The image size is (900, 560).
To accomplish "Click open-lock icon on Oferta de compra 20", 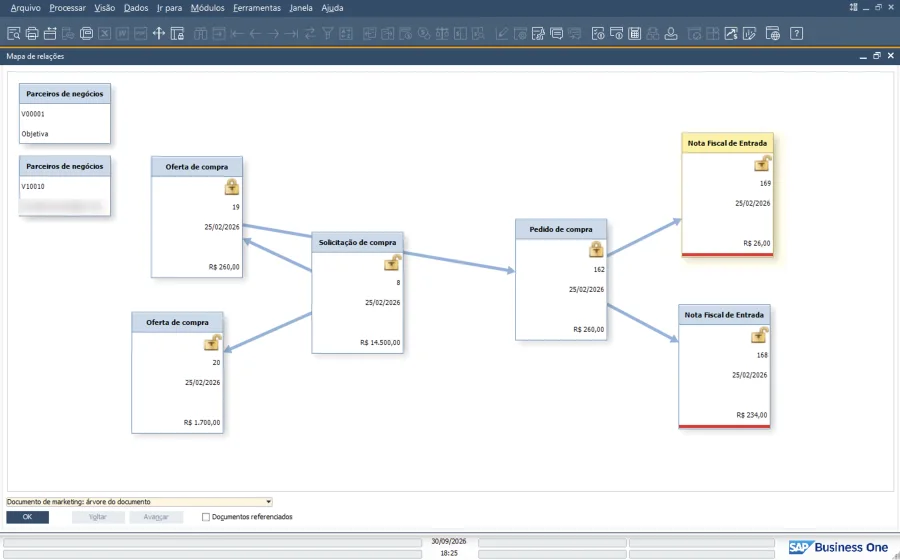I will [x=212, y=342].
